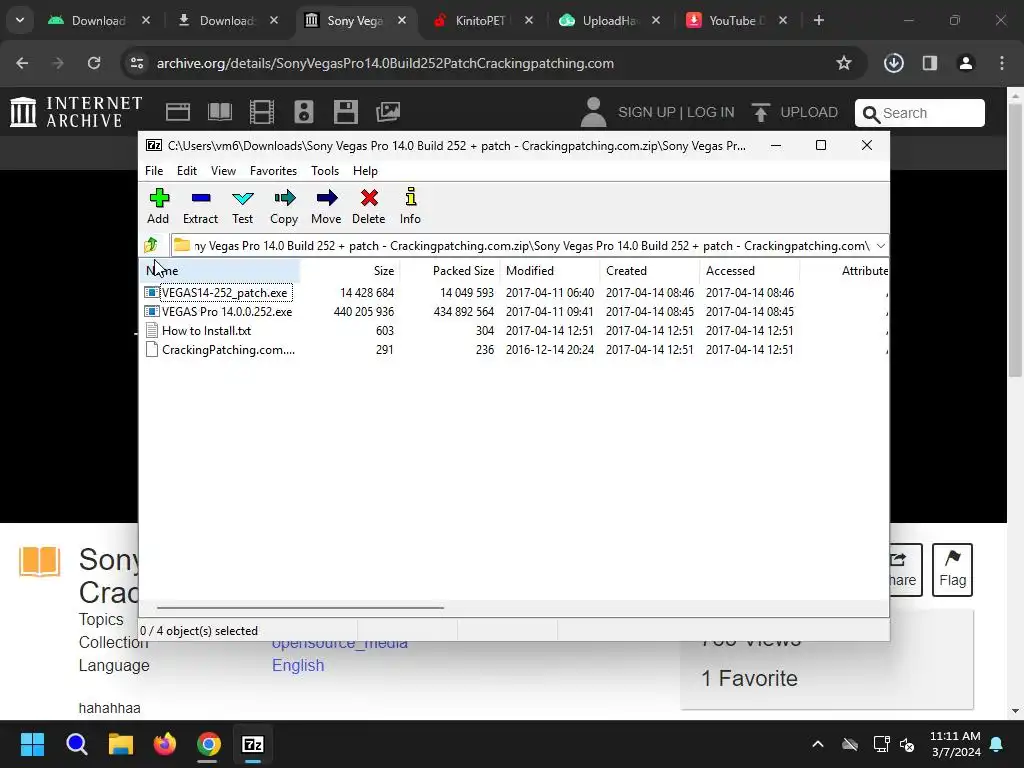Open the Info toolbar button
This screenshot has width=1024, height=768.
point(410,206)
